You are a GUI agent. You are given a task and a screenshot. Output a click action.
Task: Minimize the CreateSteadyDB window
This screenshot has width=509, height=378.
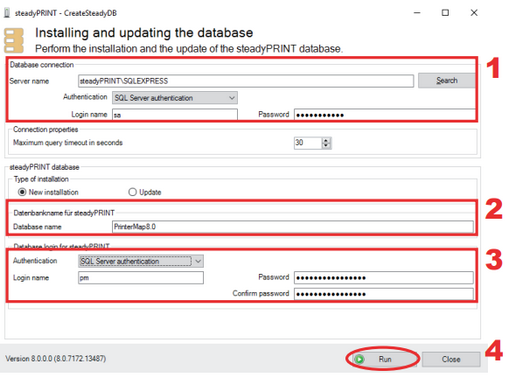417,13
